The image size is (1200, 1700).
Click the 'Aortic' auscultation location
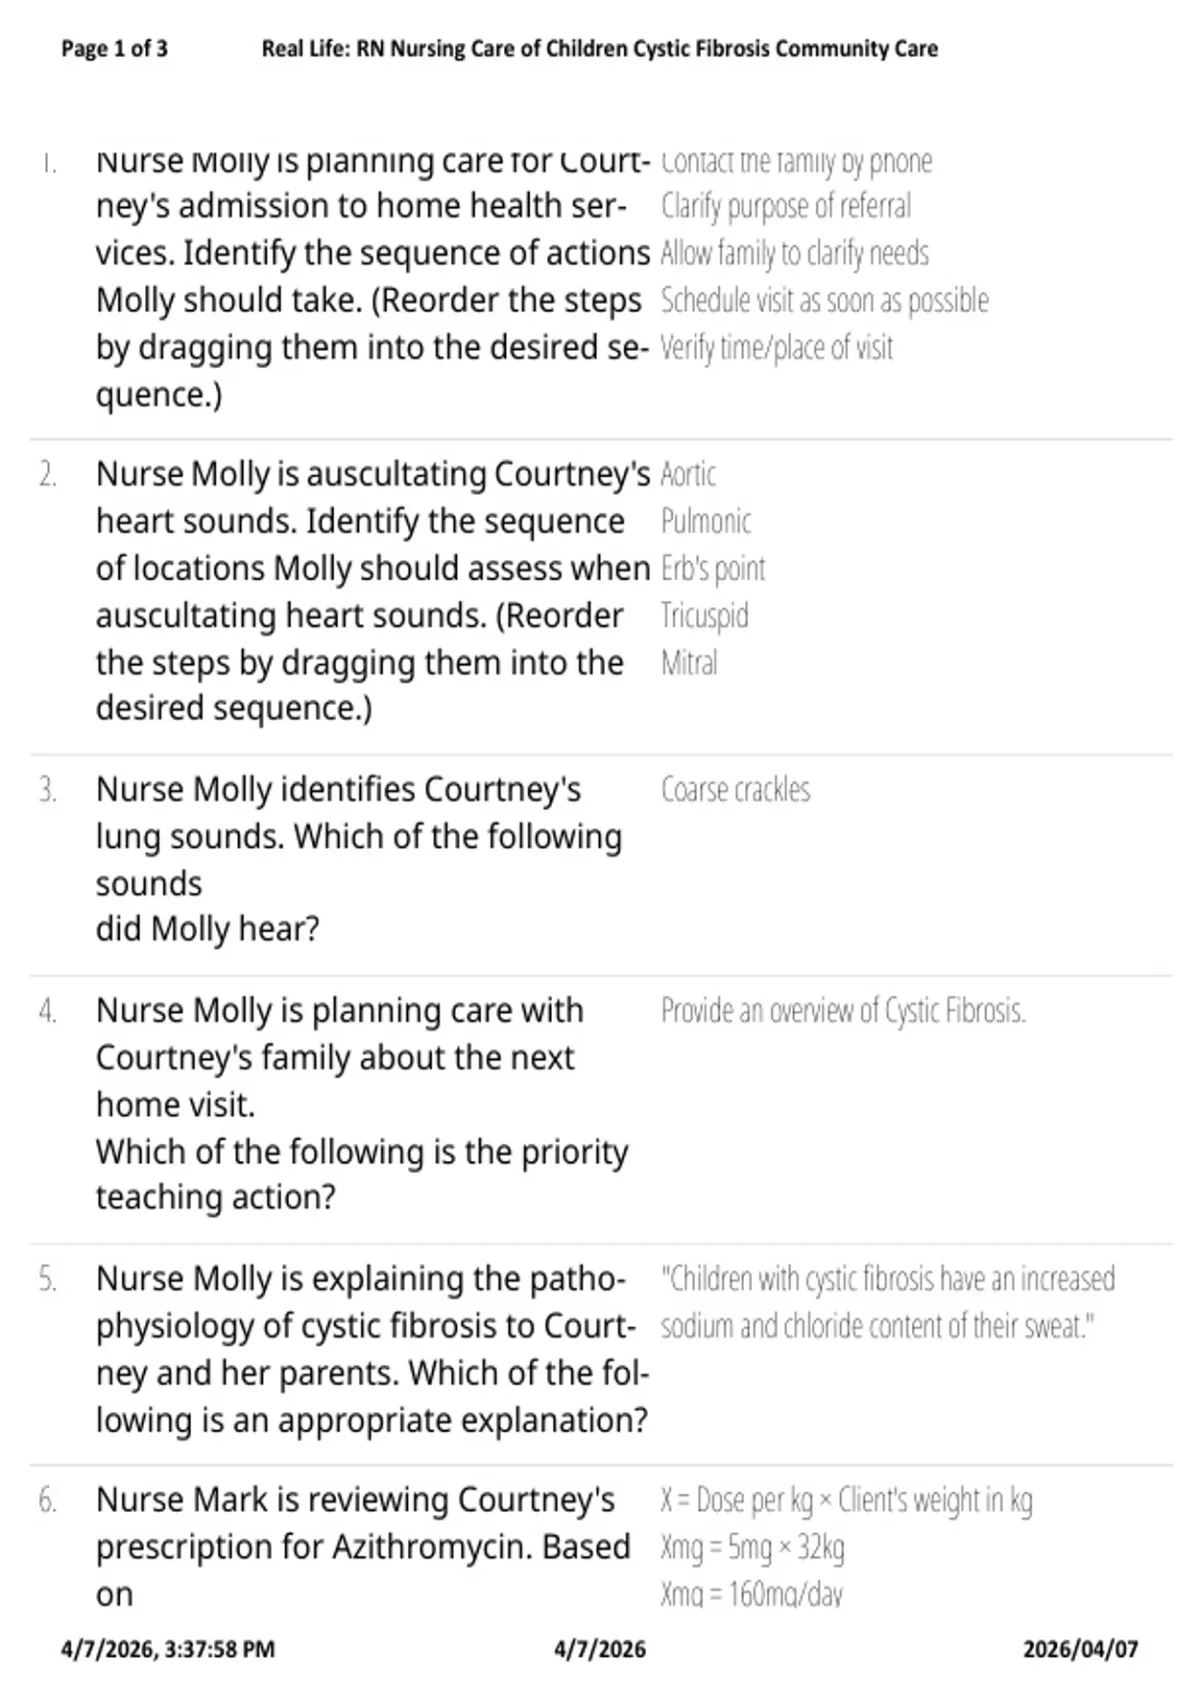click(x=689, y=474)
